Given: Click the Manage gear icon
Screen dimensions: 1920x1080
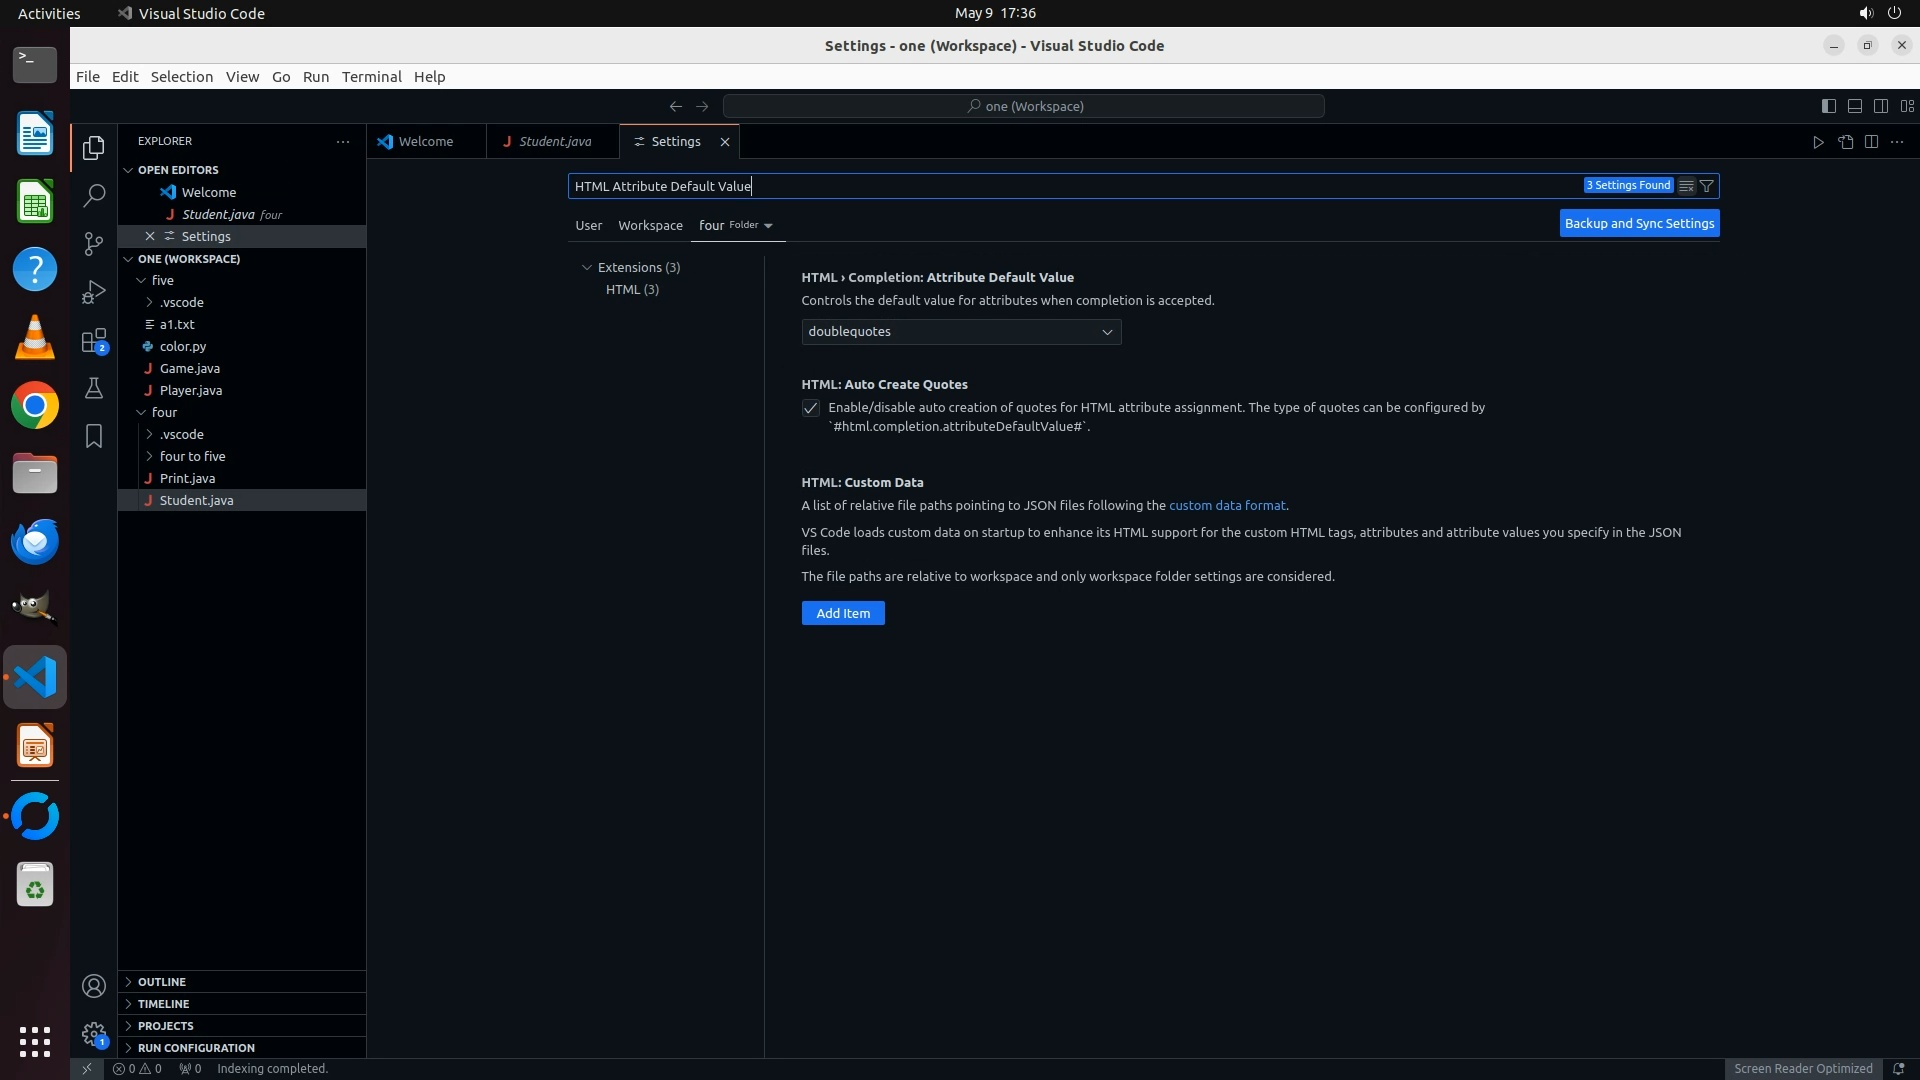Looking at the screenshot, I should [94, 1034].
